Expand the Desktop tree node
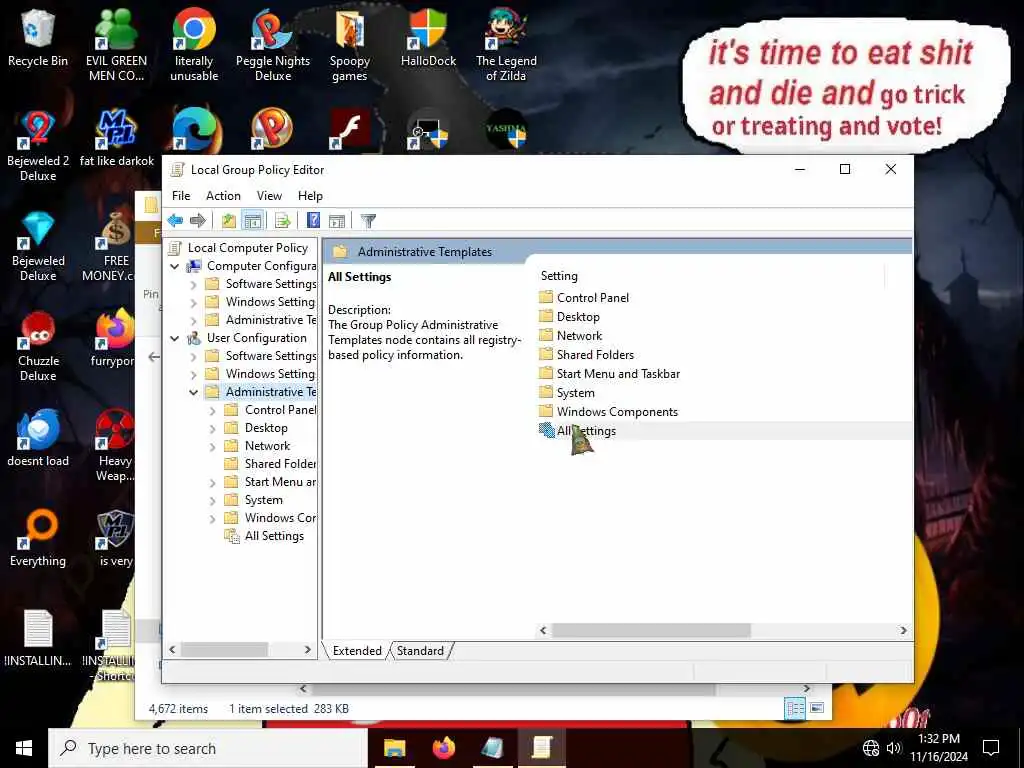Viewport: 1024px width, 768px height. pyautogui.click(x=212, y=429)
